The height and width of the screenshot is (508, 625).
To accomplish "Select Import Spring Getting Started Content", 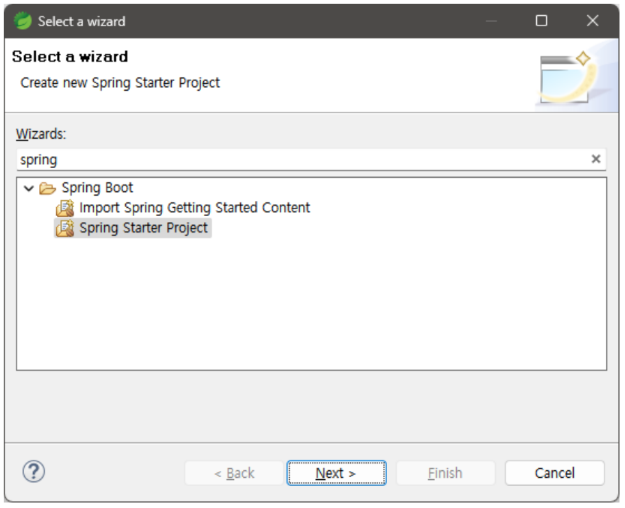I will pos(195,208).
